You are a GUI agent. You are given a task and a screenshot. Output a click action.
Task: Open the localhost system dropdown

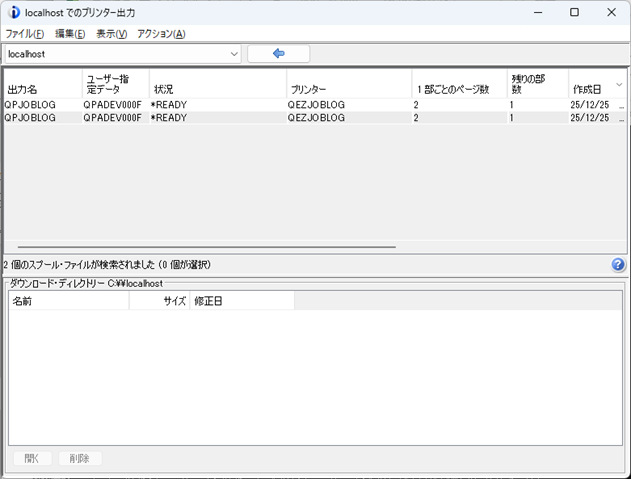point(123,53)
